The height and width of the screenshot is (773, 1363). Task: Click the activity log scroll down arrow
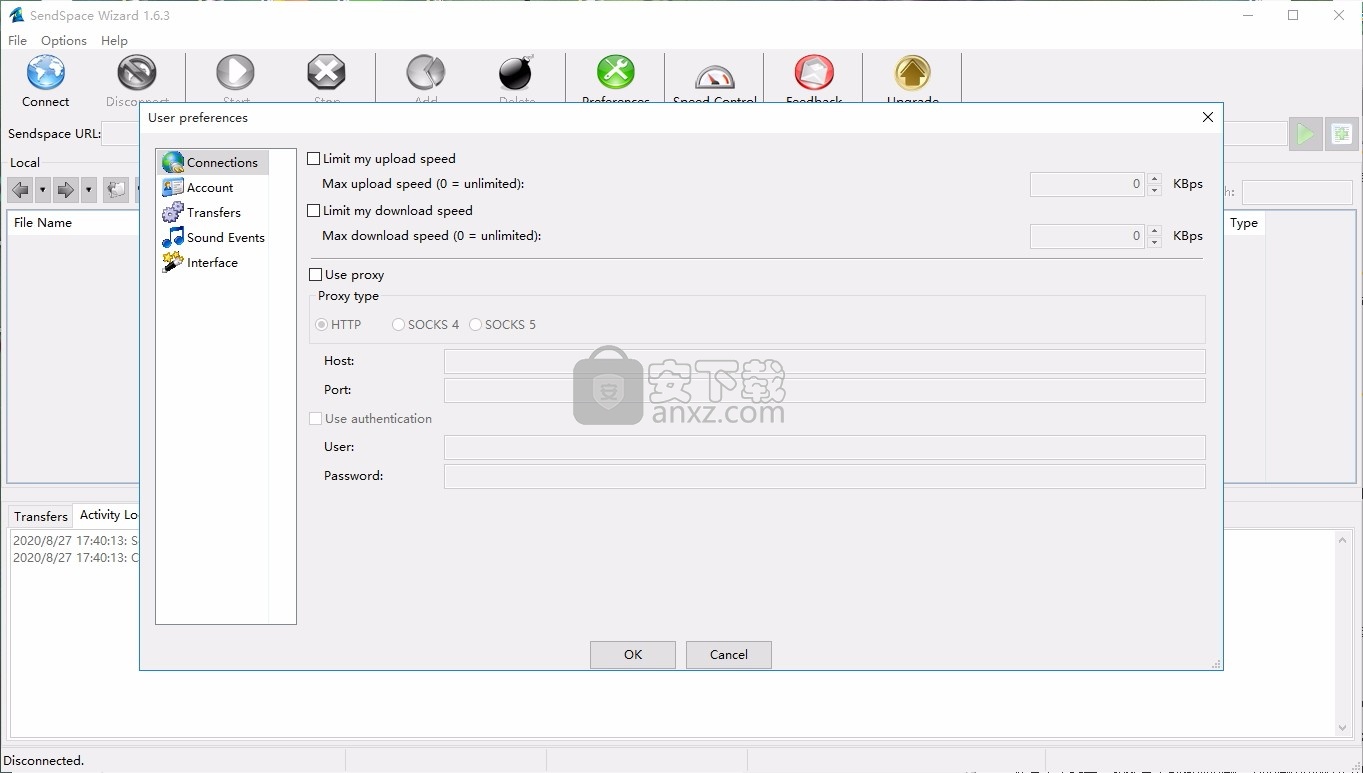(1342, 728)
